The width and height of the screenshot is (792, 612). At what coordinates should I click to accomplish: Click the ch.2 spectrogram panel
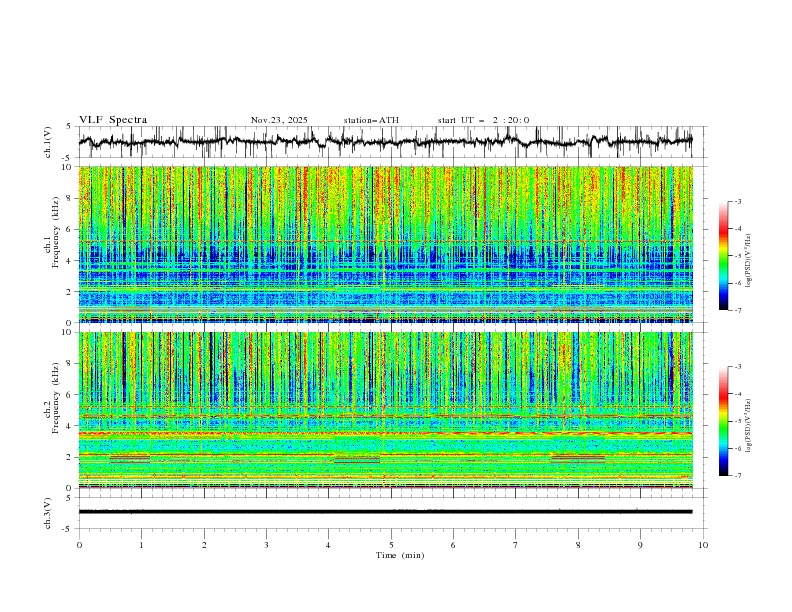tap(385, 410)
